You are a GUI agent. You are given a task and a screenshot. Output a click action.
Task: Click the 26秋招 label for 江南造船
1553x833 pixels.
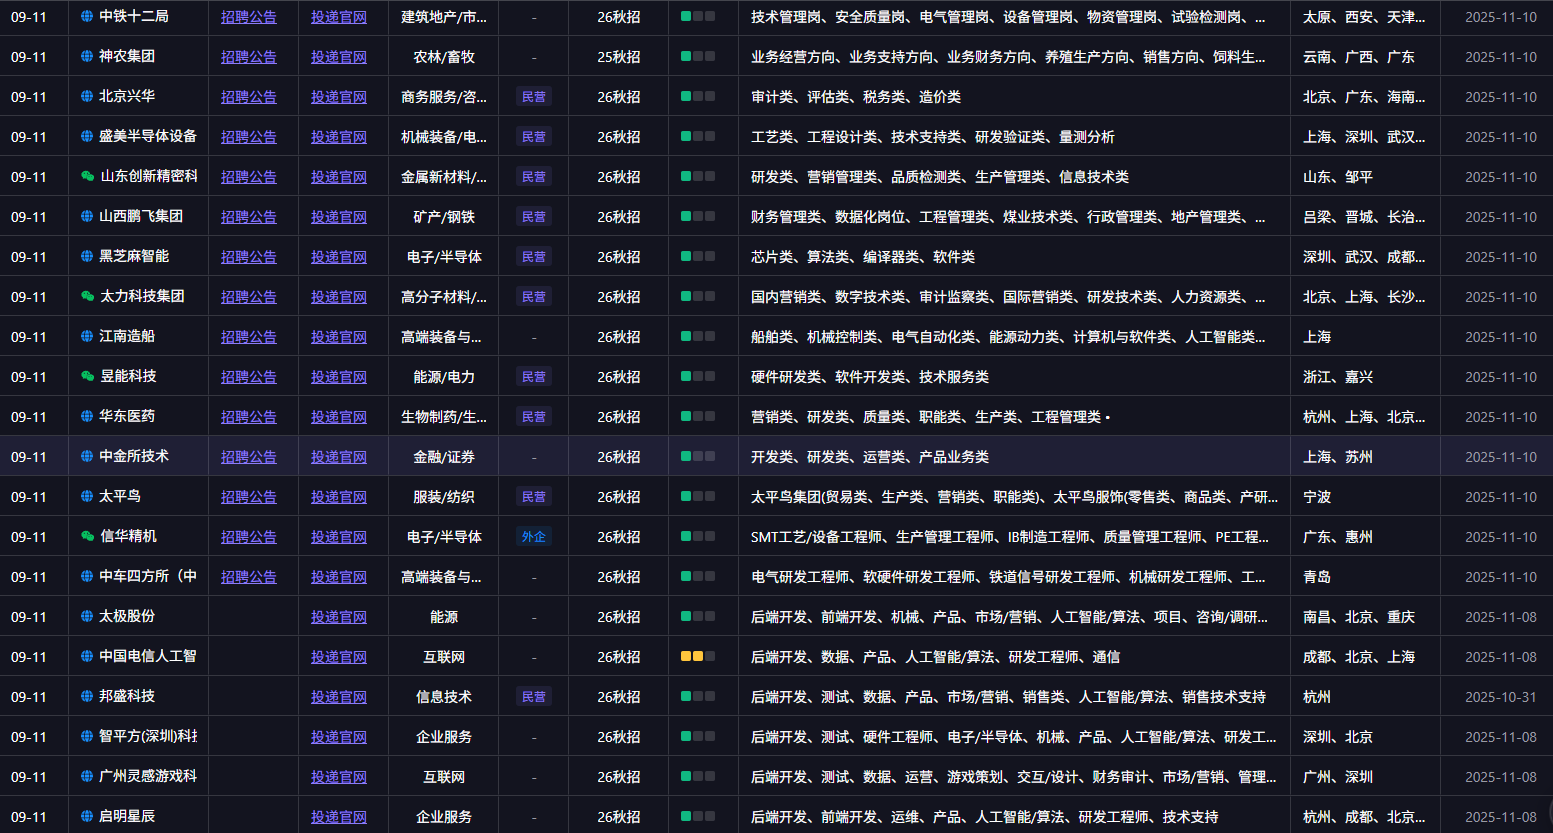click(x=618, y=336)
